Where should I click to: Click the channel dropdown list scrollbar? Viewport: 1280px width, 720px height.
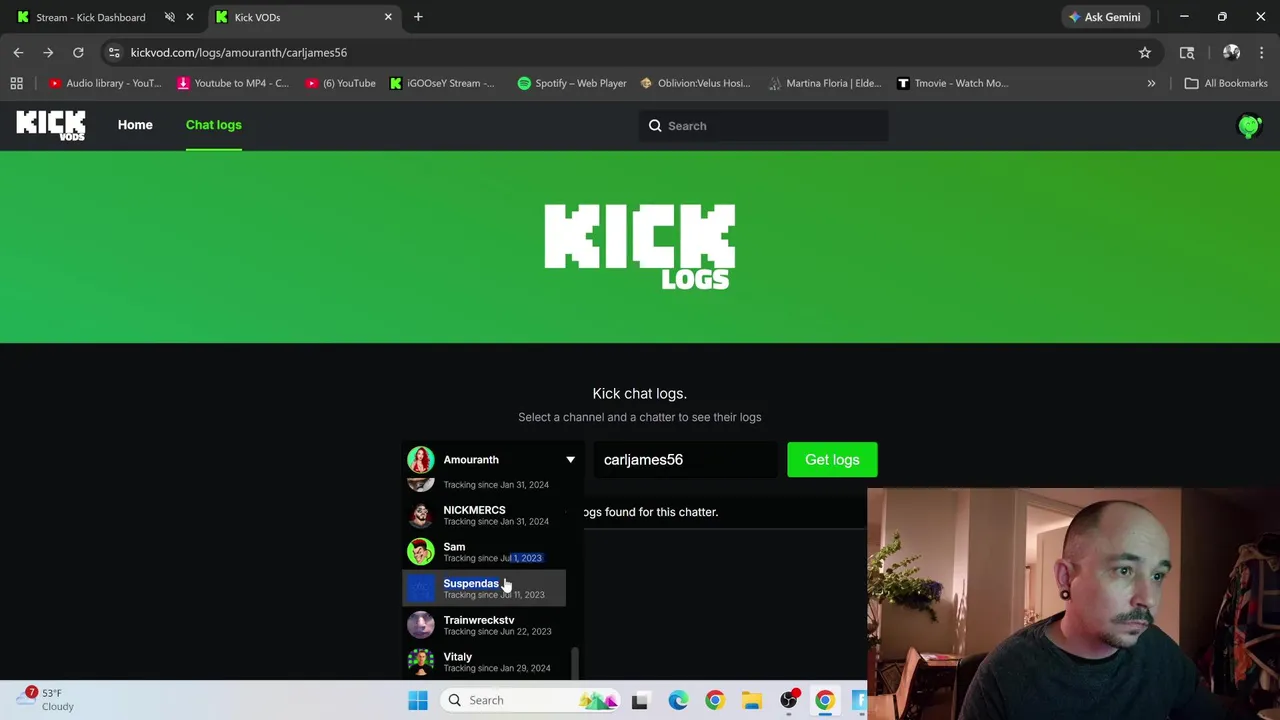(x=574, y=662)
